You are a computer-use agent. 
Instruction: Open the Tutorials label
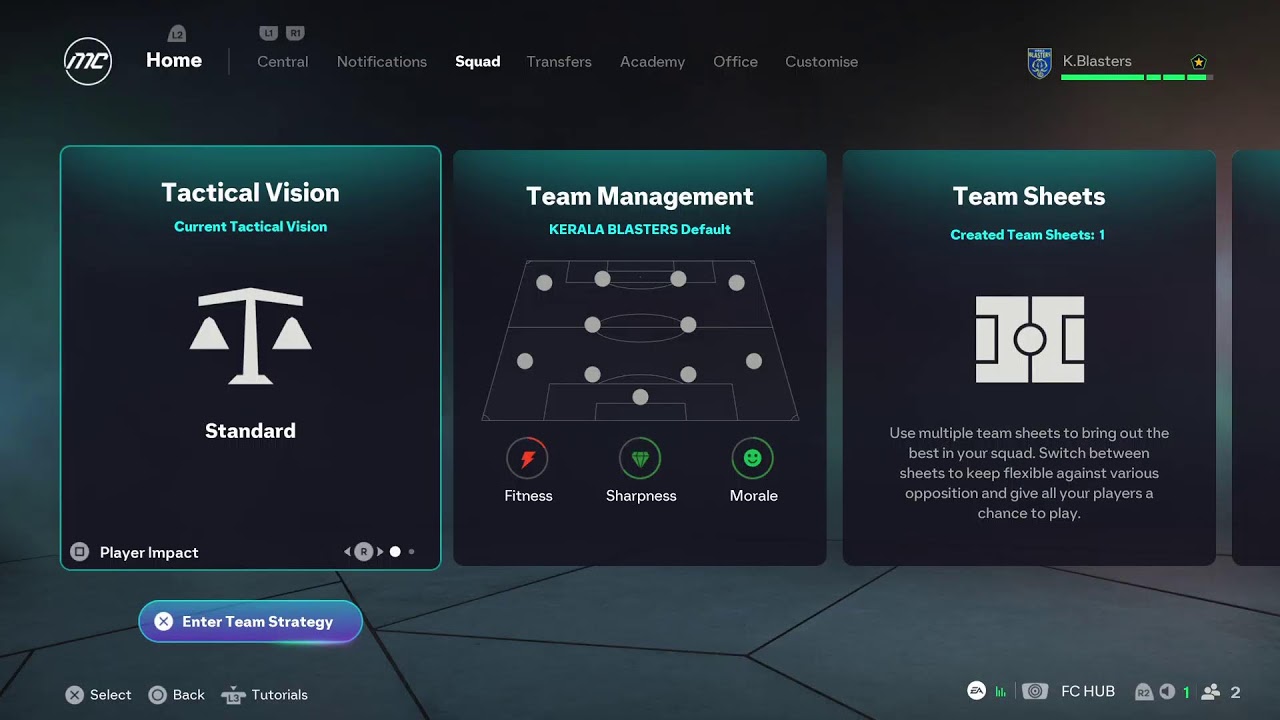click(x=279, y=695)
